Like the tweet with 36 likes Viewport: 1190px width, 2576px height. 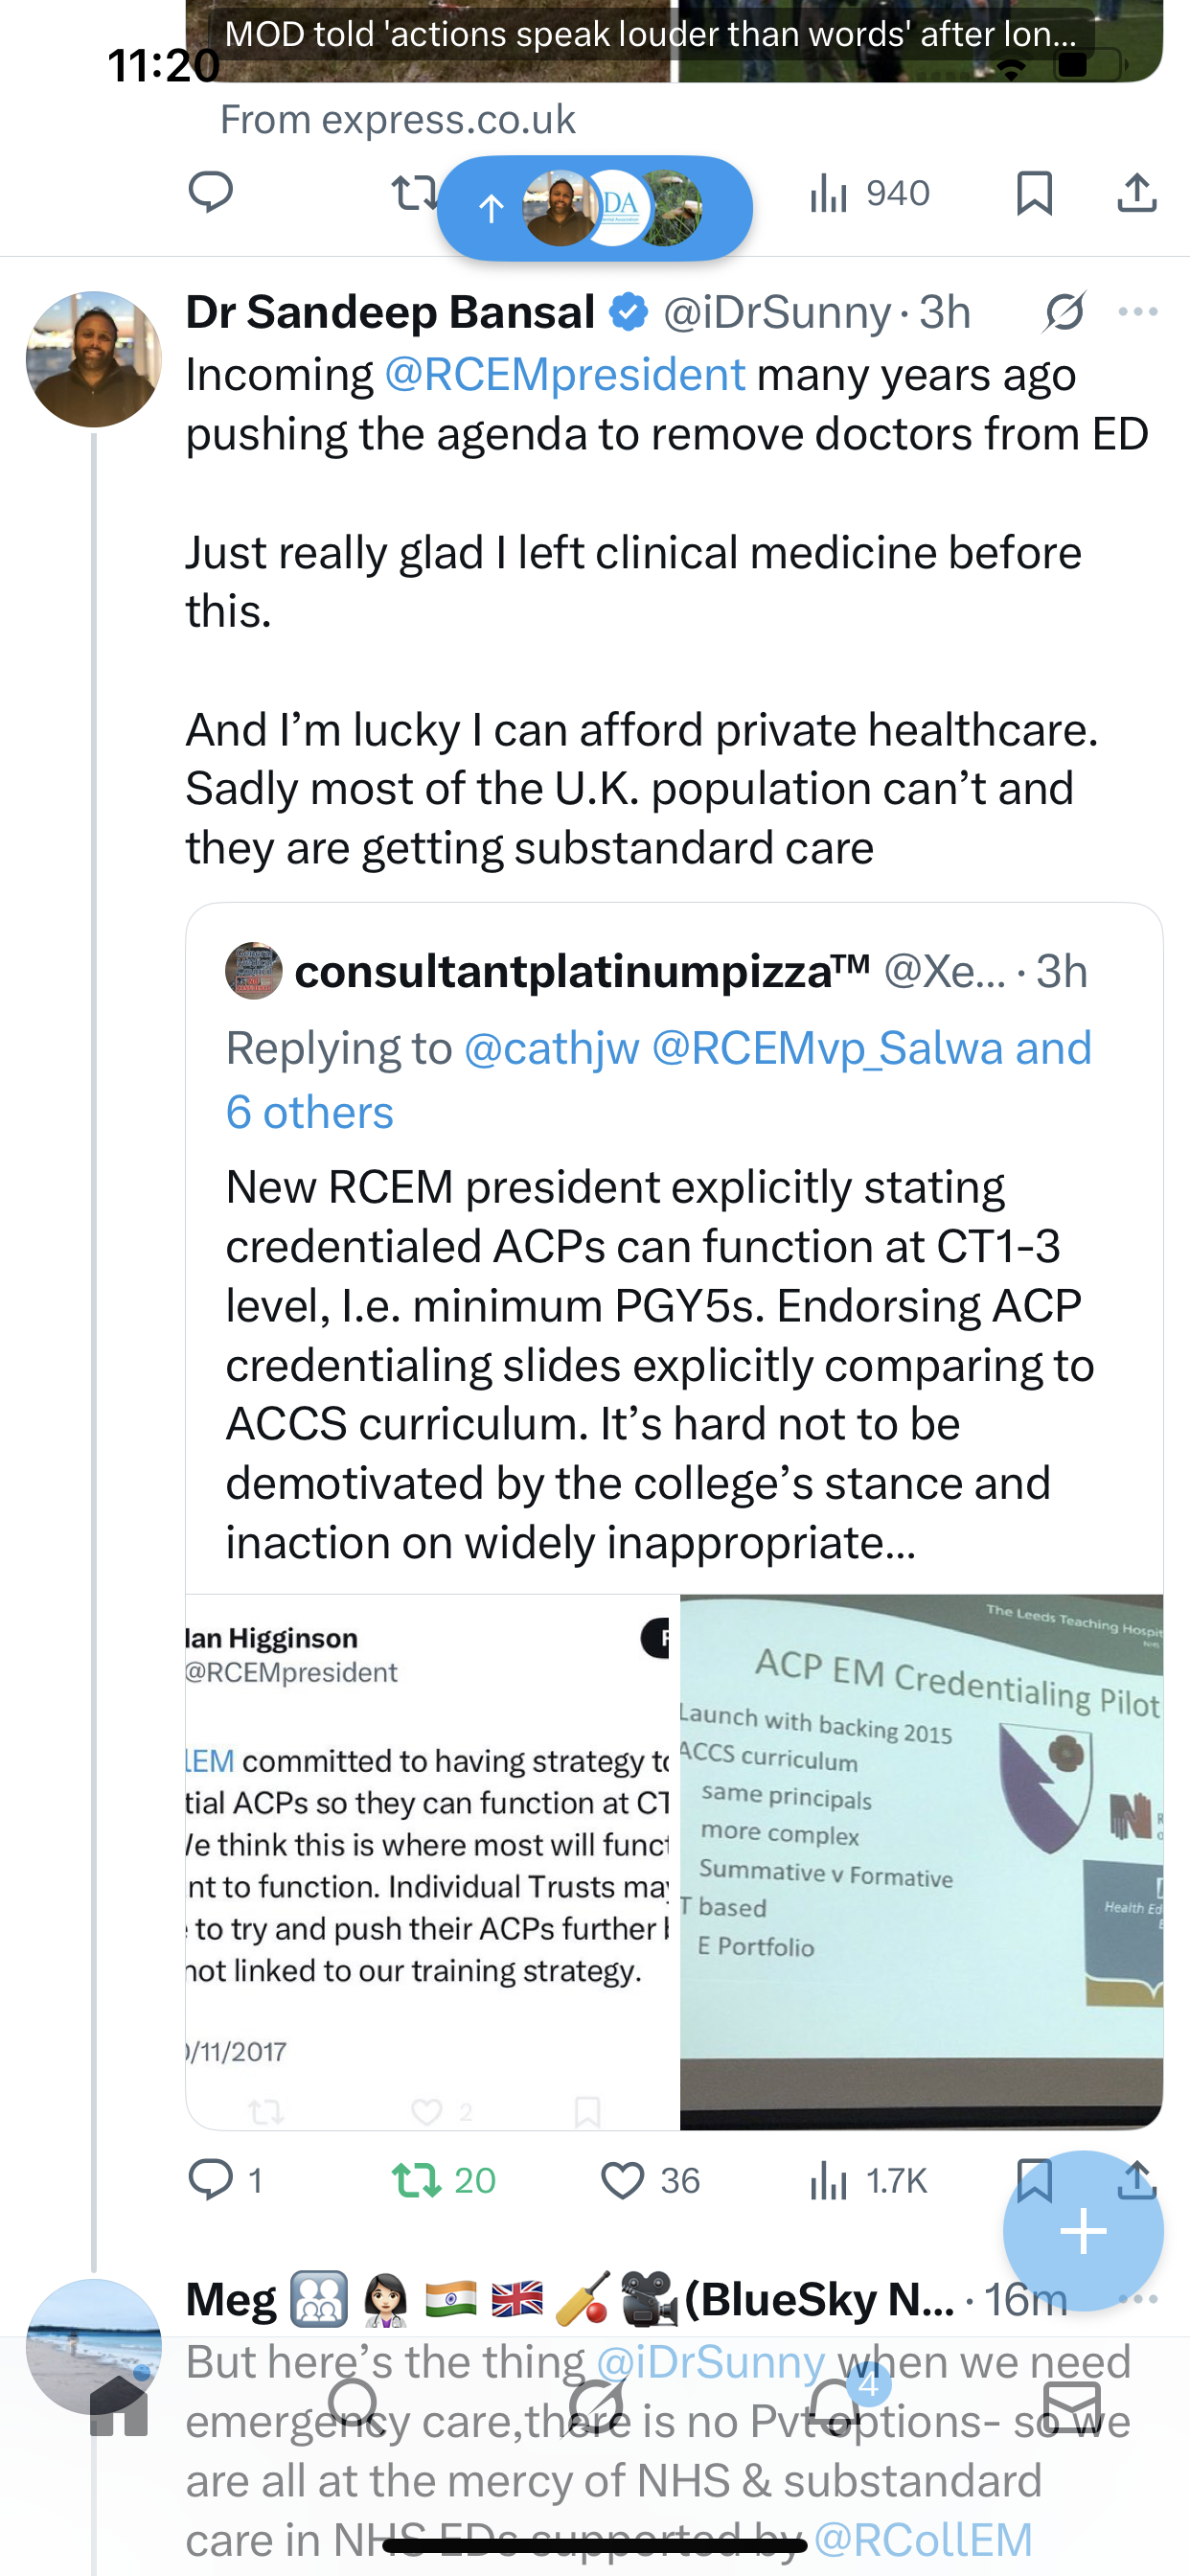point(622,2181)
